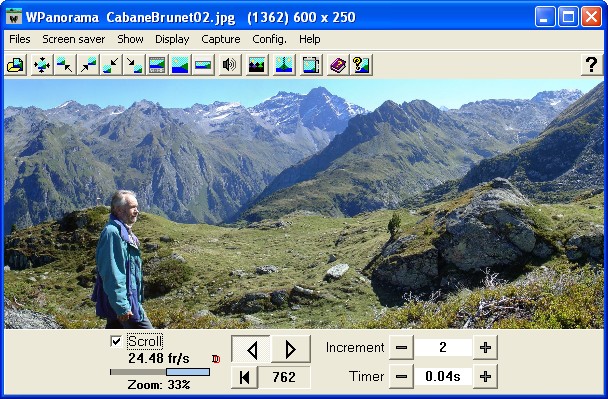Image resolution: width=608 pixels, height=399 pixels.
Task: Click the mirrored tree landscape icon
Action: (x=284, y=64)
